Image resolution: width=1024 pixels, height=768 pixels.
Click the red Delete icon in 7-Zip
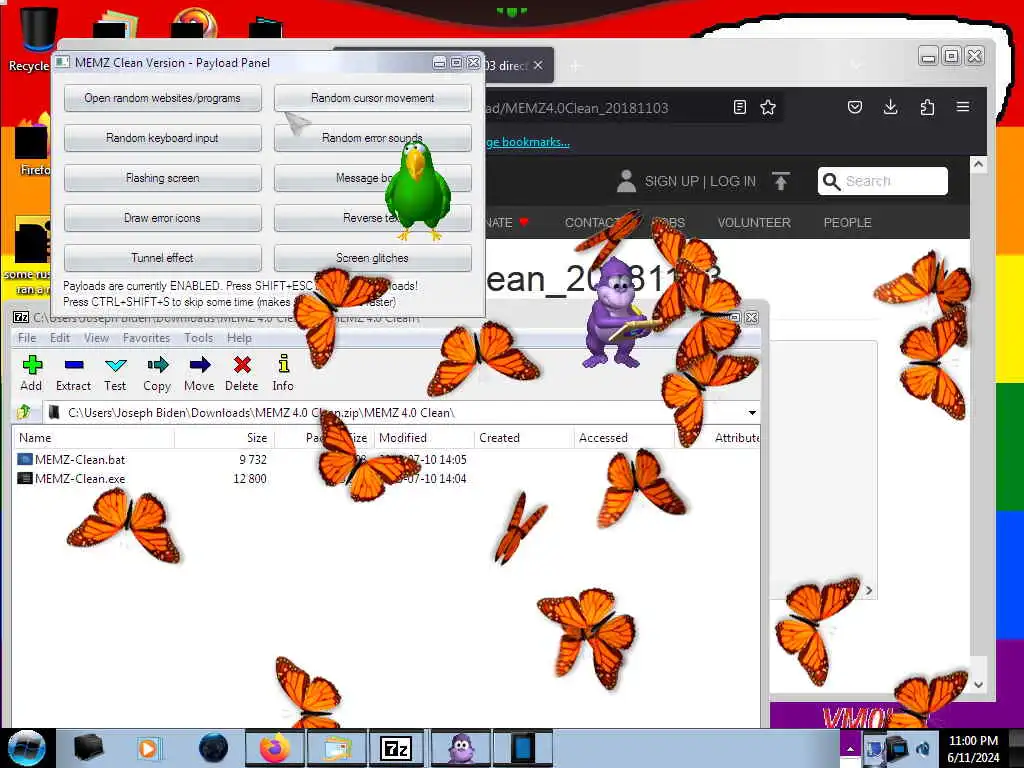[x=242, y=364]
